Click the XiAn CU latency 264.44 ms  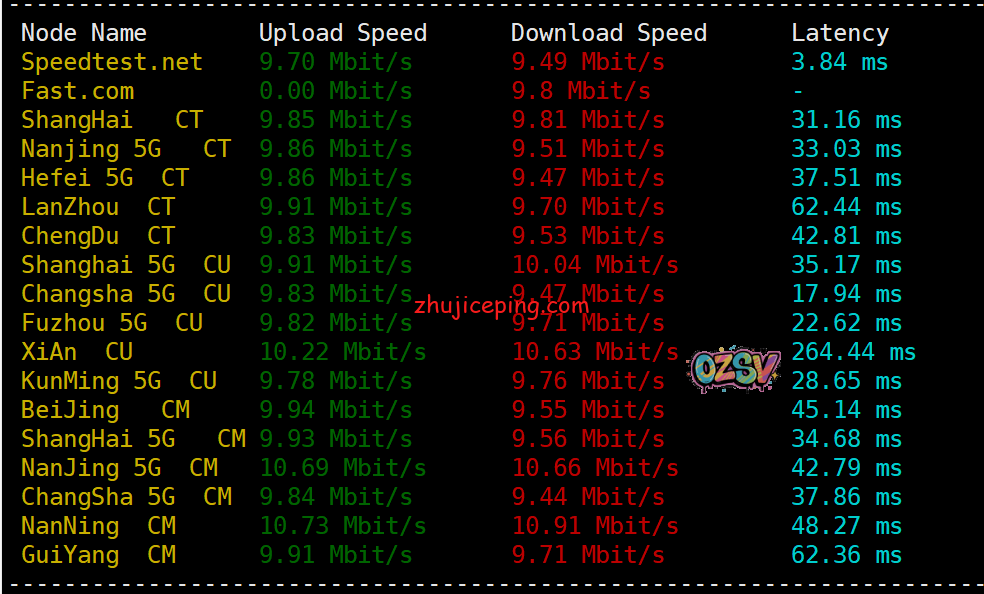(853, 352)
